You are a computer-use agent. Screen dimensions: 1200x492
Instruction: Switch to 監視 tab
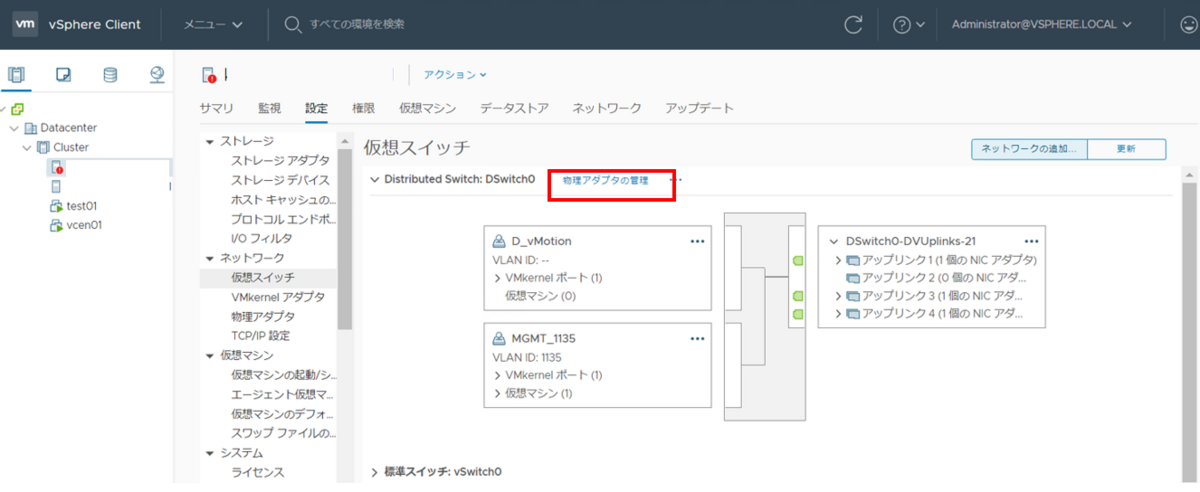[x=269, y=108]
